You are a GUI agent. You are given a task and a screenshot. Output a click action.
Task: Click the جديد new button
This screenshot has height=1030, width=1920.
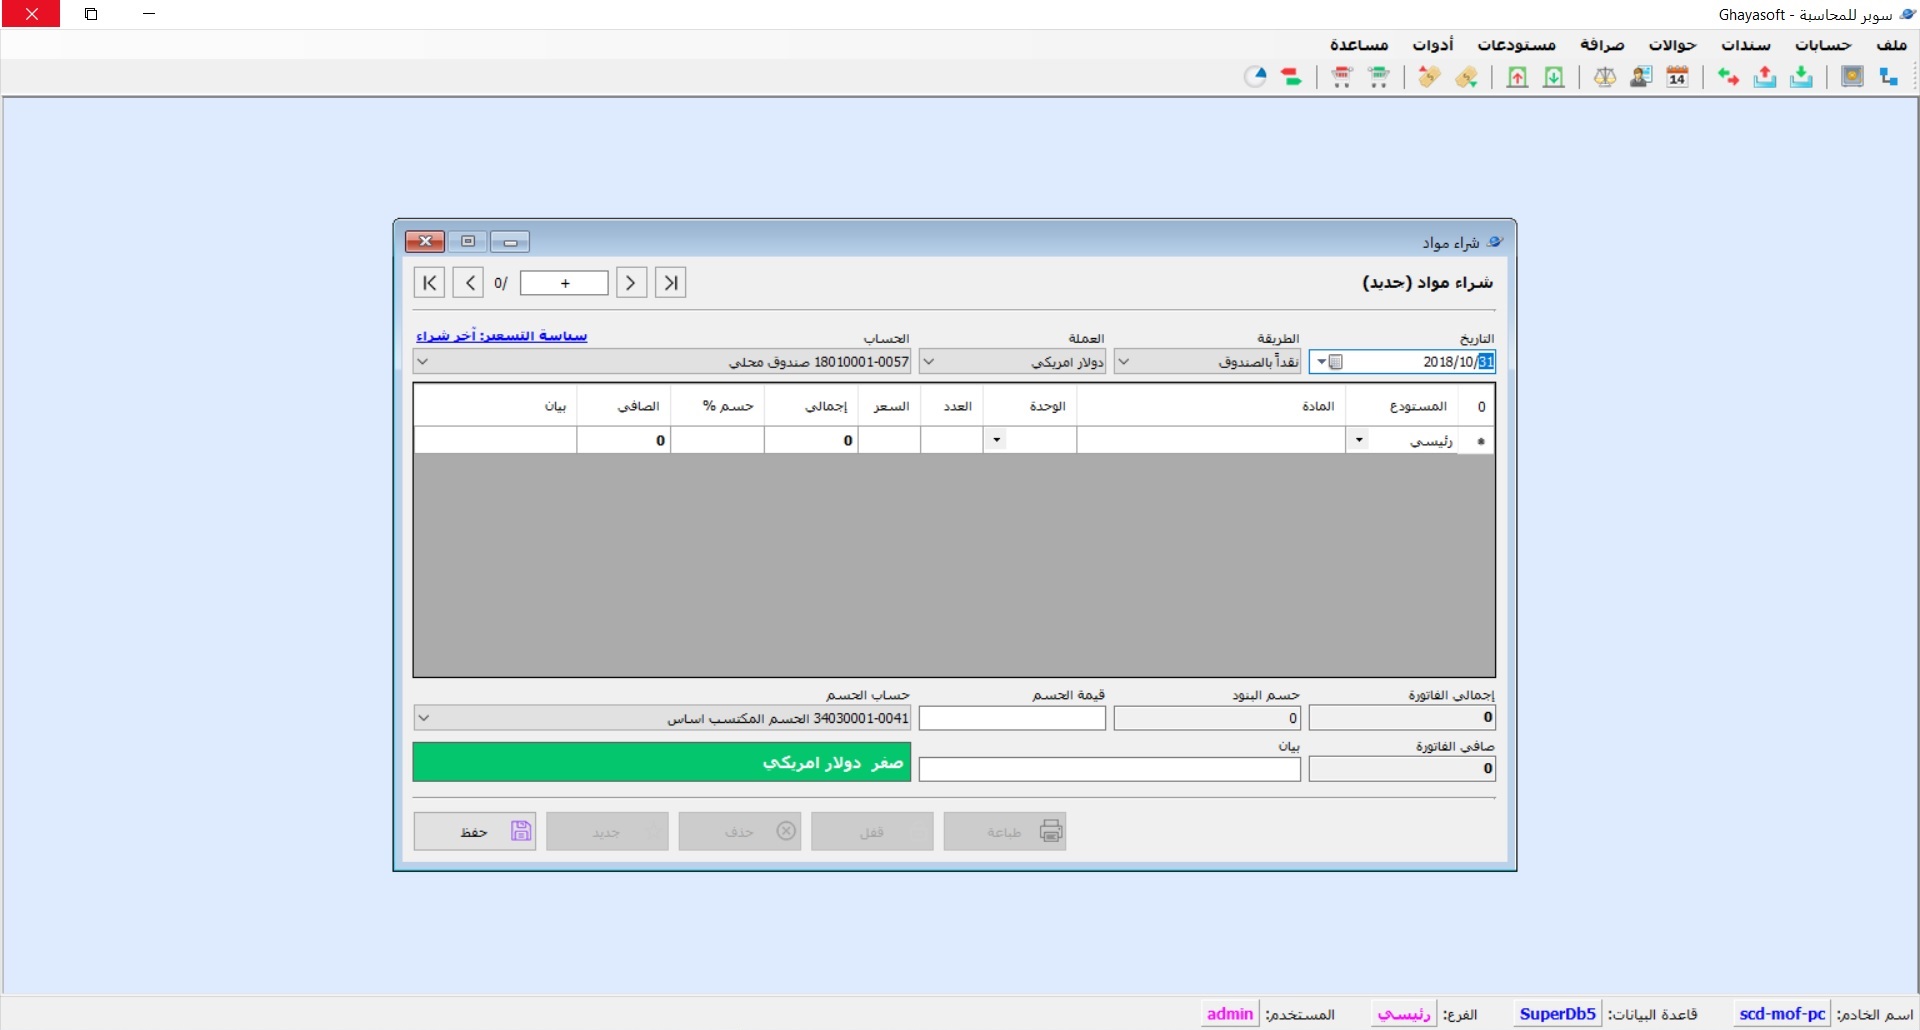point(607,831)
